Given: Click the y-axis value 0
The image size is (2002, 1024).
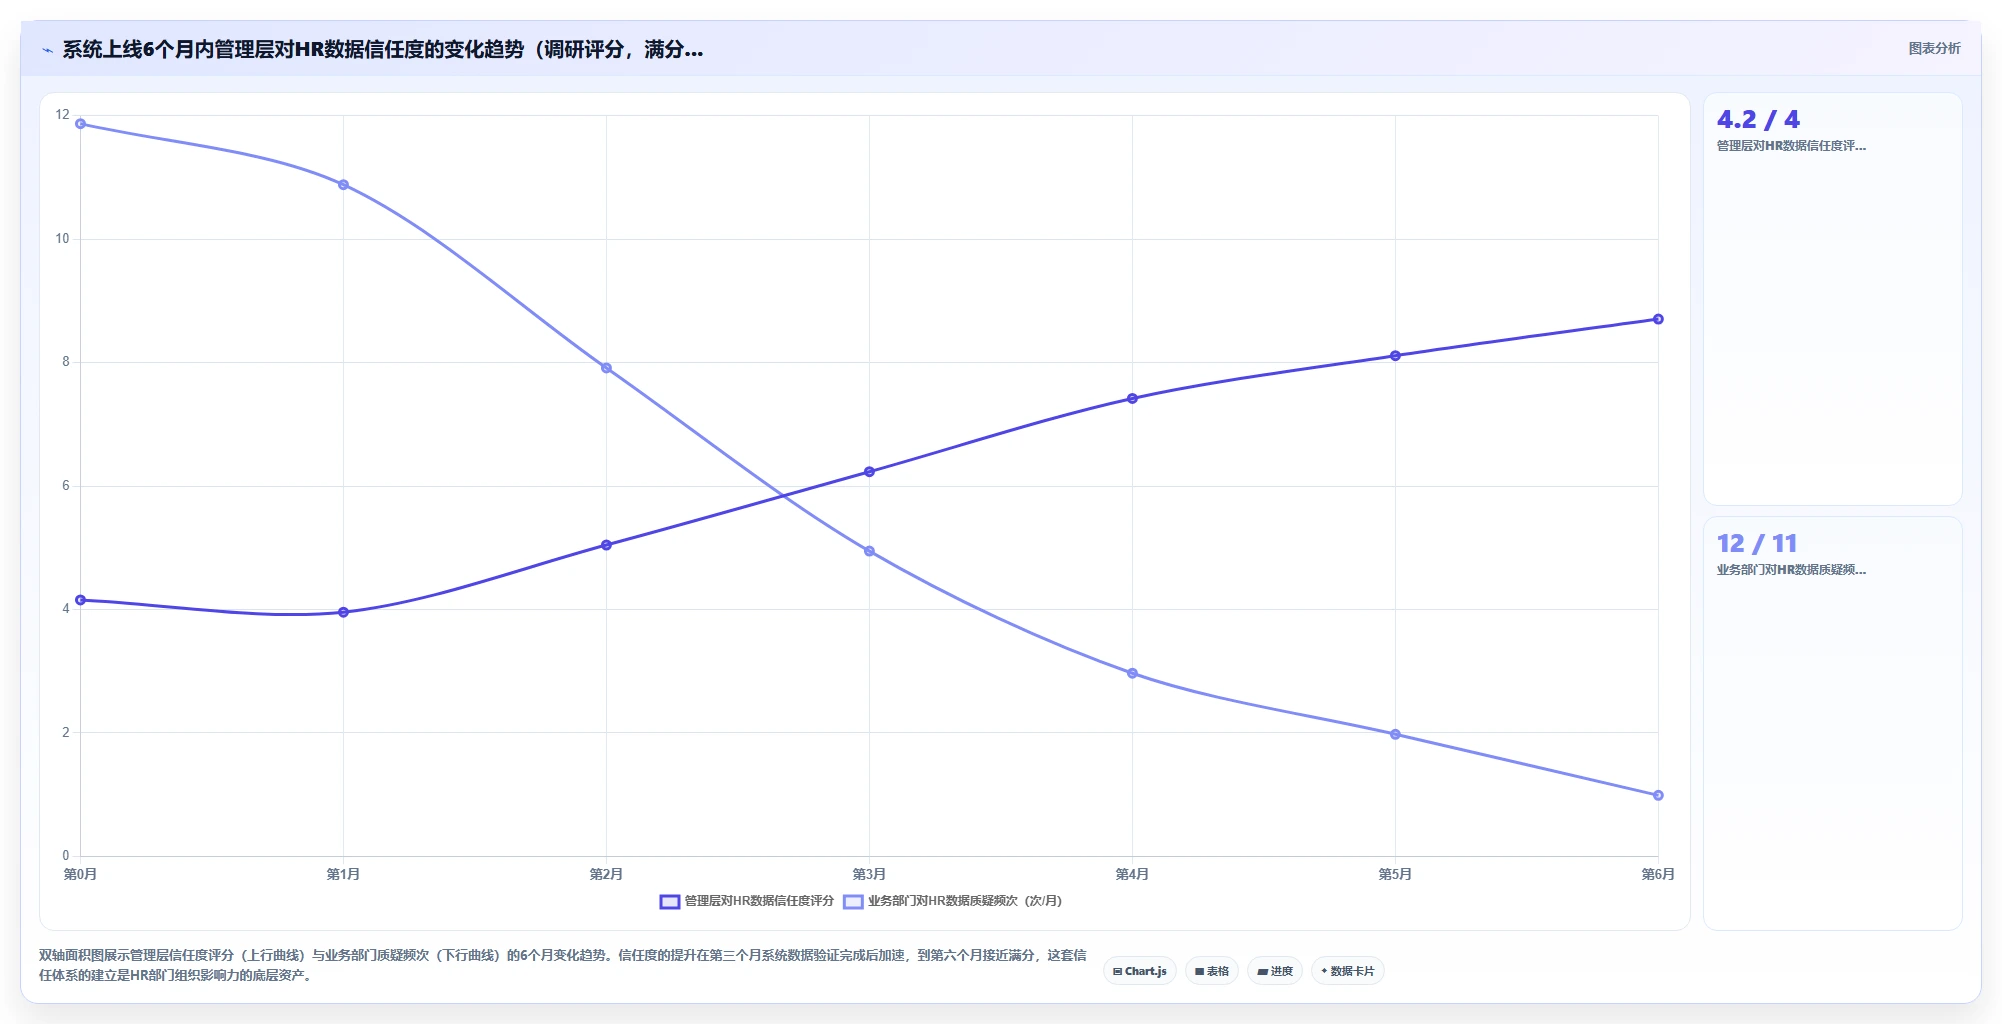Looking at the screenshot, I should tap(66, 855).
